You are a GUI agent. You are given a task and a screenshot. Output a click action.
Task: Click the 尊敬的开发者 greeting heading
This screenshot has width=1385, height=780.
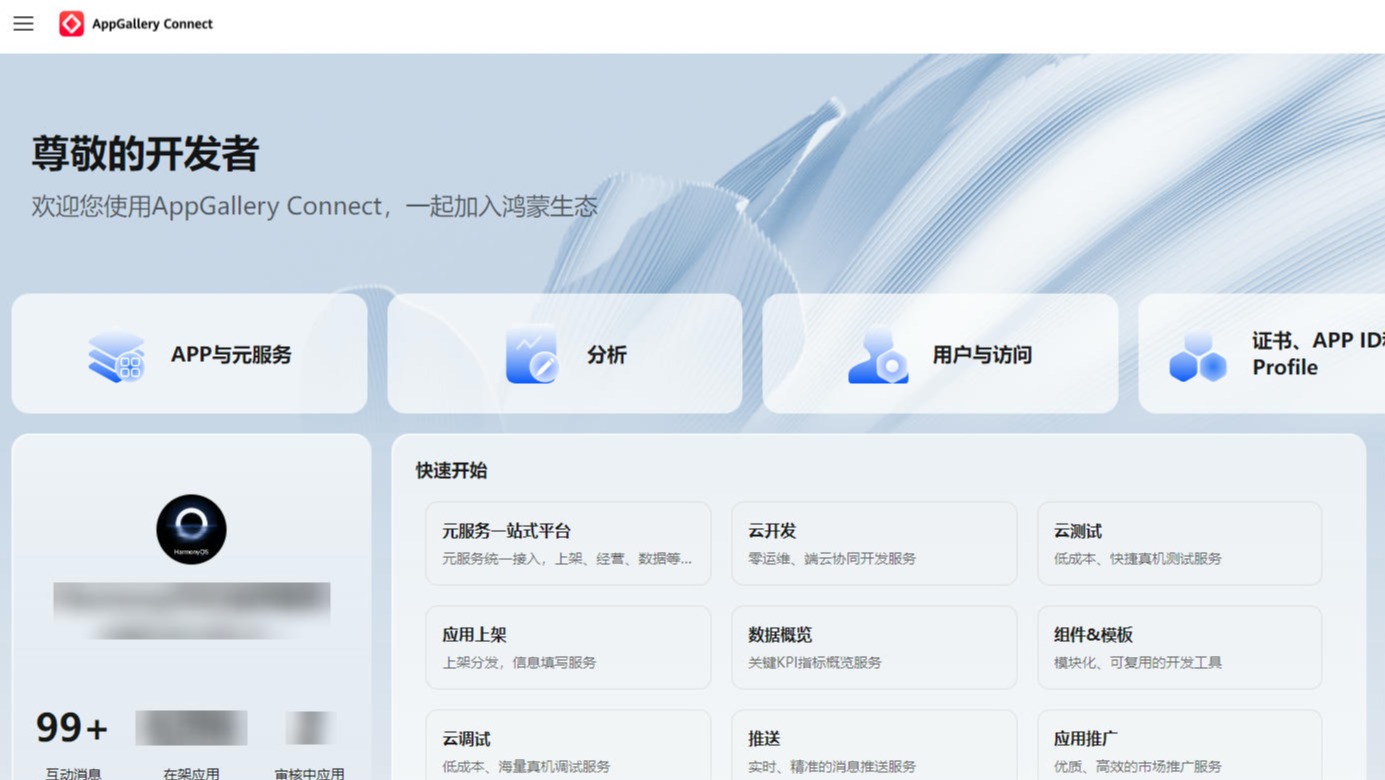[x=145, y=154]
